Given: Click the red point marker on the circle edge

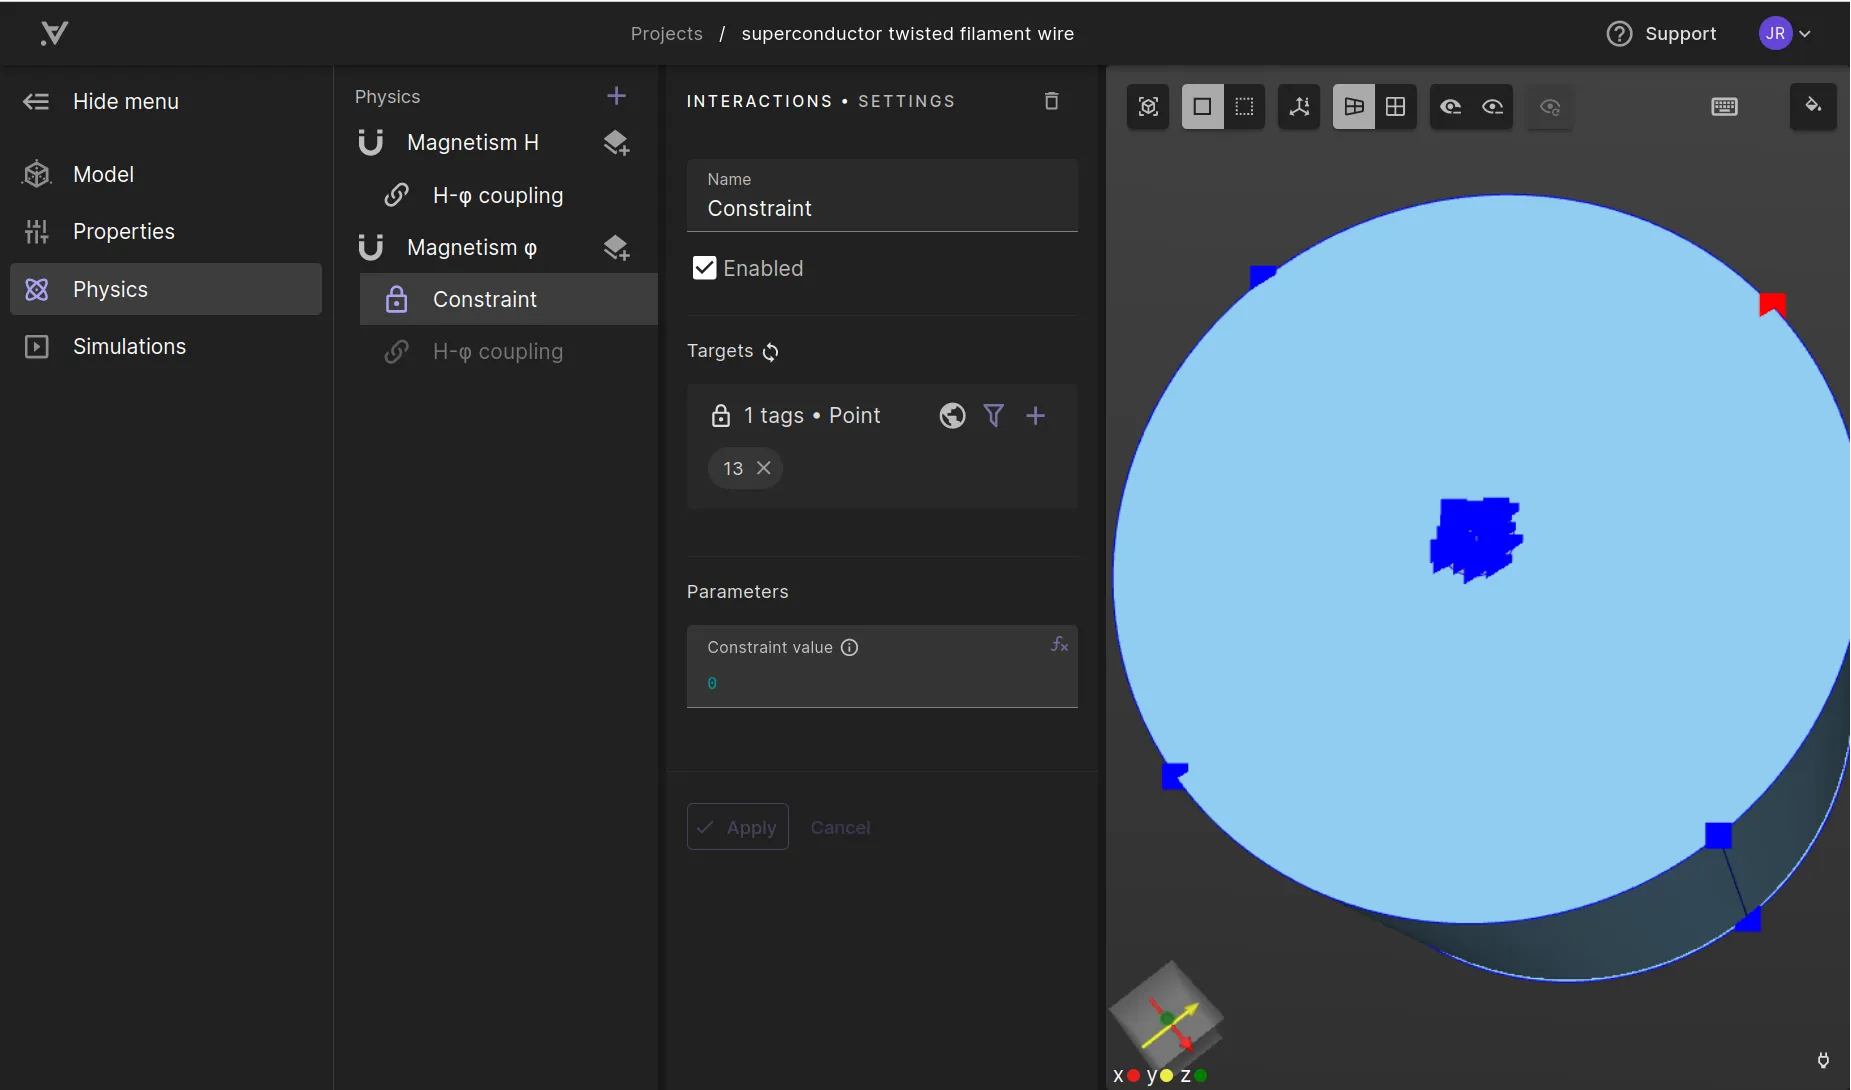Looking at the screenshot, I should click(1772, 304).
